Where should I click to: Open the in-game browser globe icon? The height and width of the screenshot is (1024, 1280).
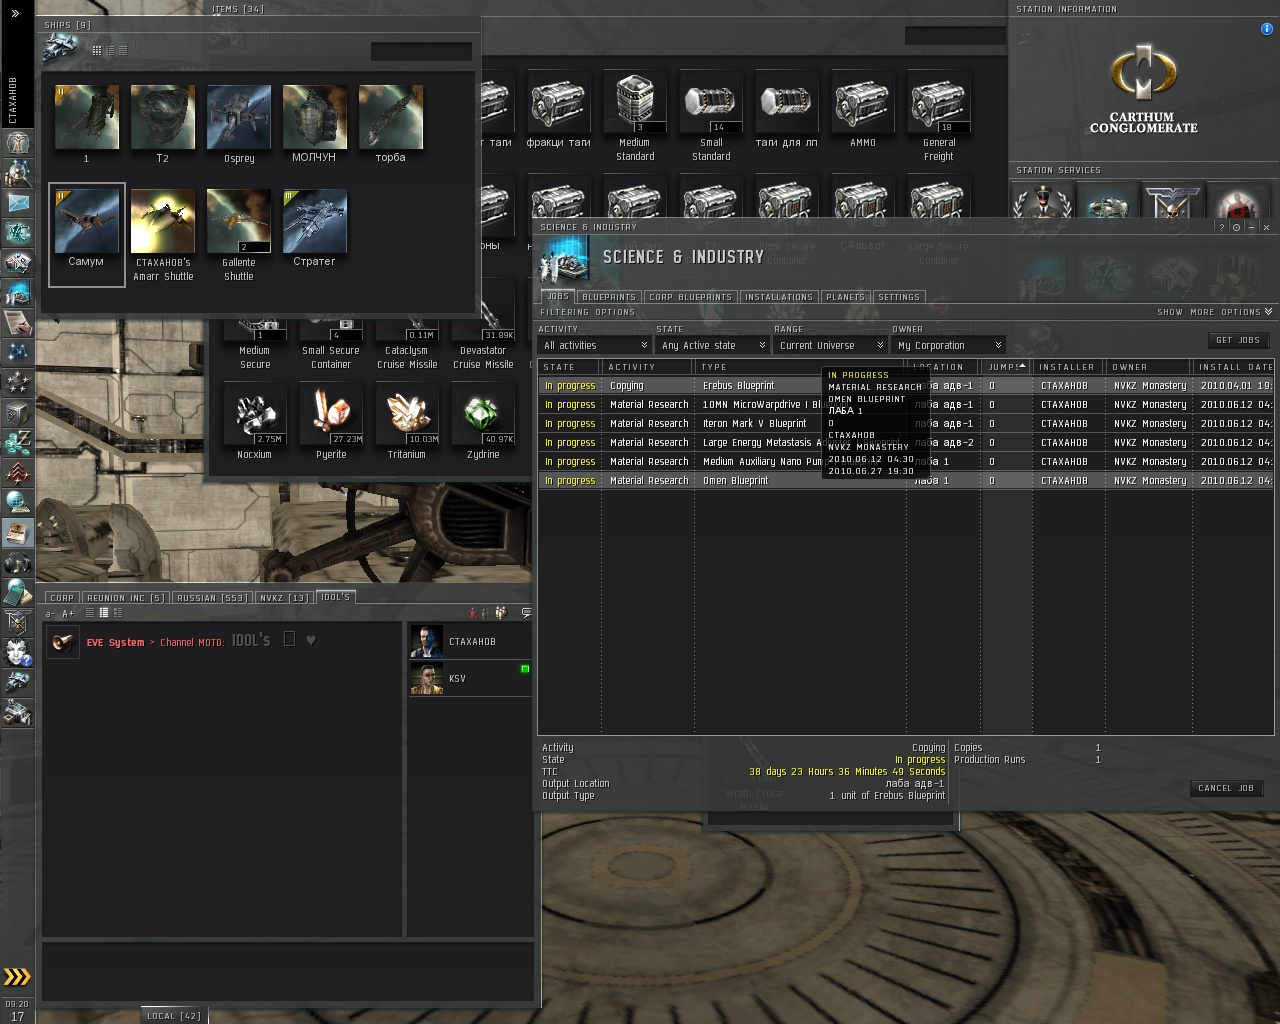(x=17, y=503)
